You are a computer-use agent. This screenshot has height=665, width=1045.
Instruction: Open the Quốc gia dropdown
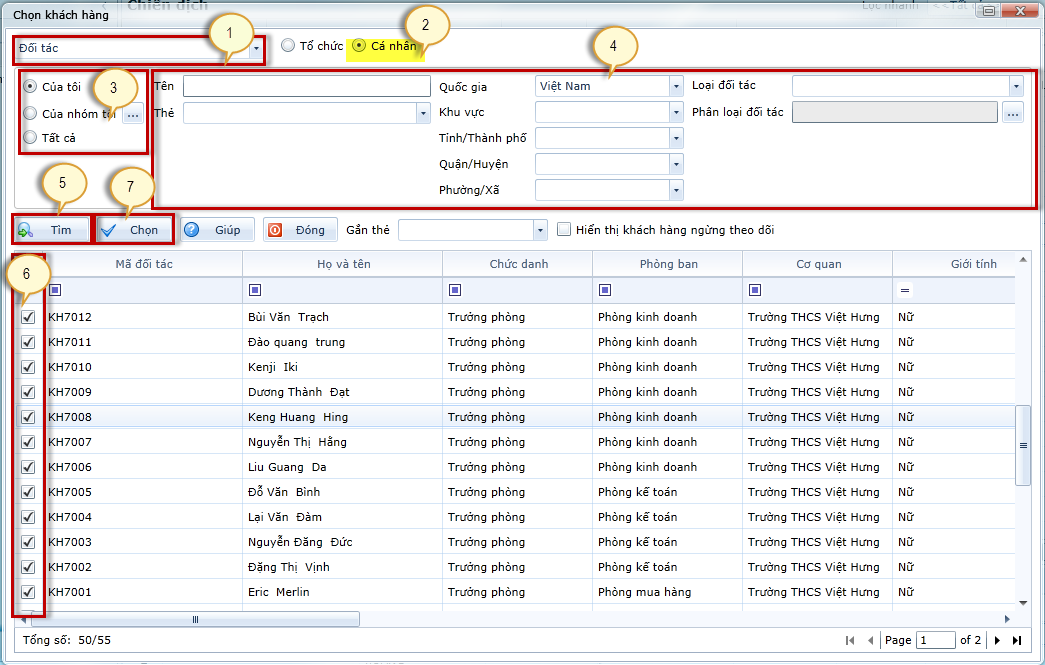pos(676,86)
